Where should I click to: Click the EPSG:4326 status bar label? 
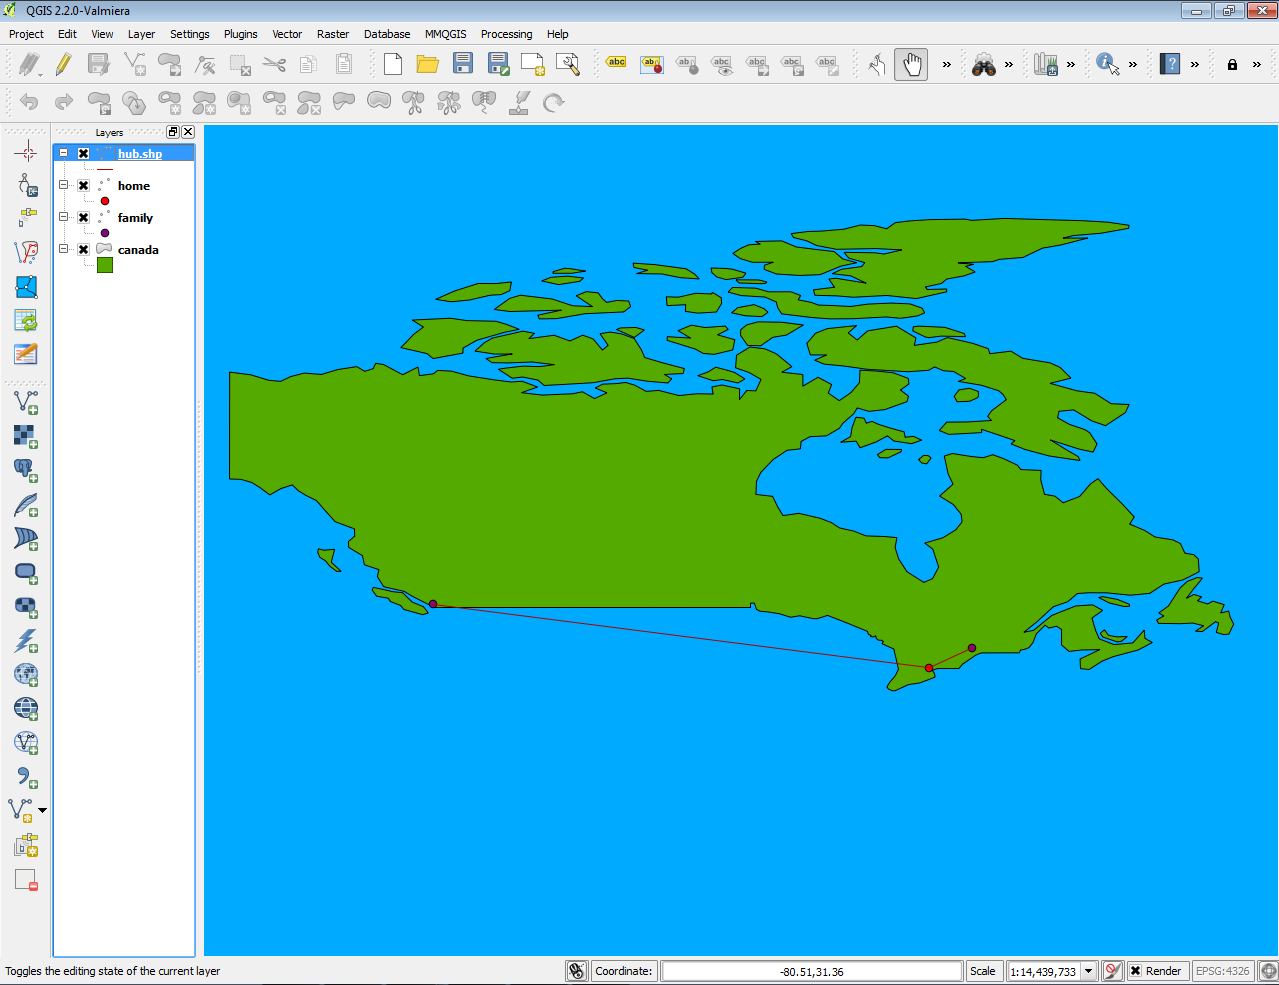pos(1221,971)
